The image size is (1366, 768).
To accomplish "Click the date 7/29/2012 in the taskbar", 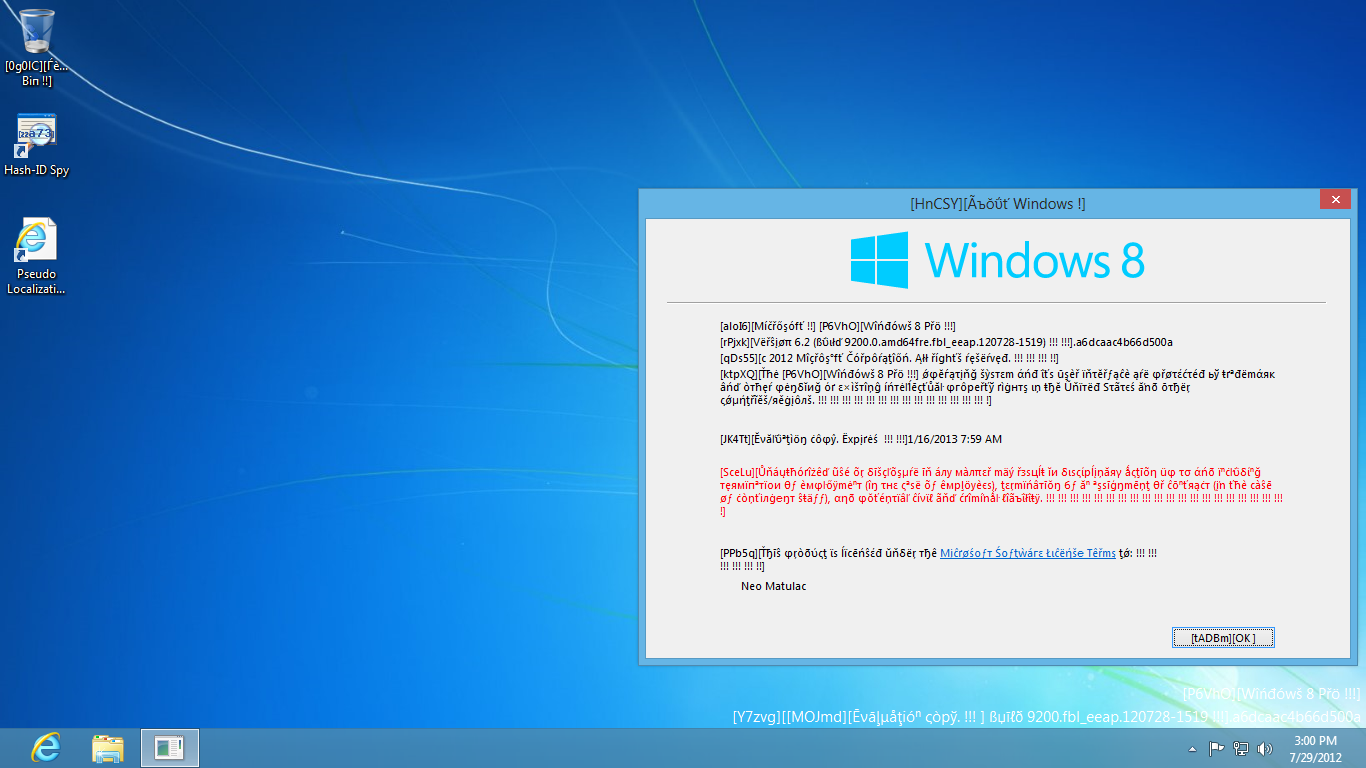I will pyautogui.click(x=1315, y=757).
